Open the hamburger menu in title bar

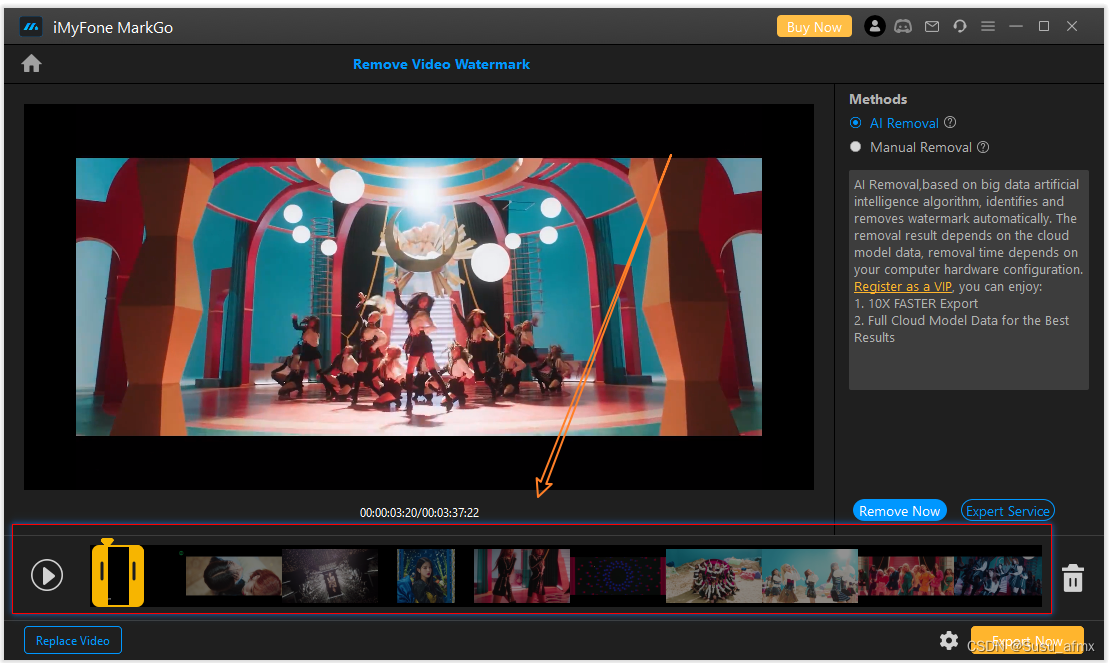[x=988, y=27]
